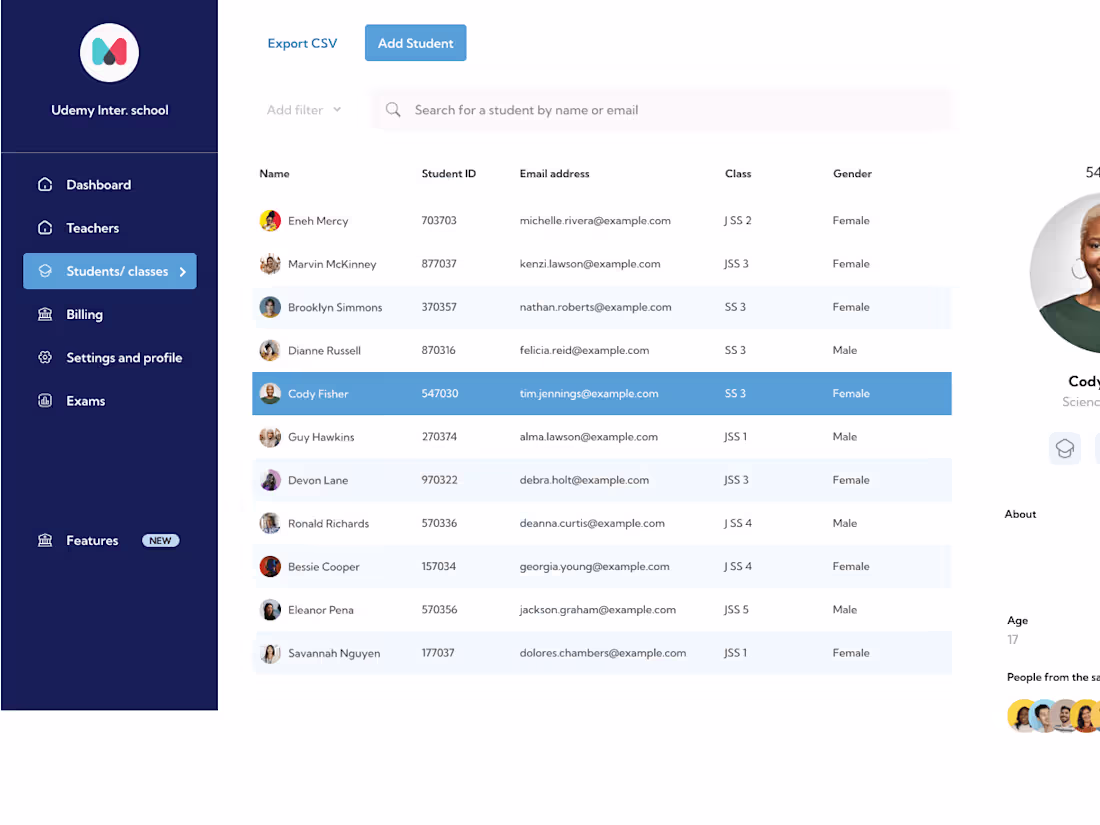The image size is (1100, 825).
Task: Click the Features icon near the NEW badge
Action: 45,540
